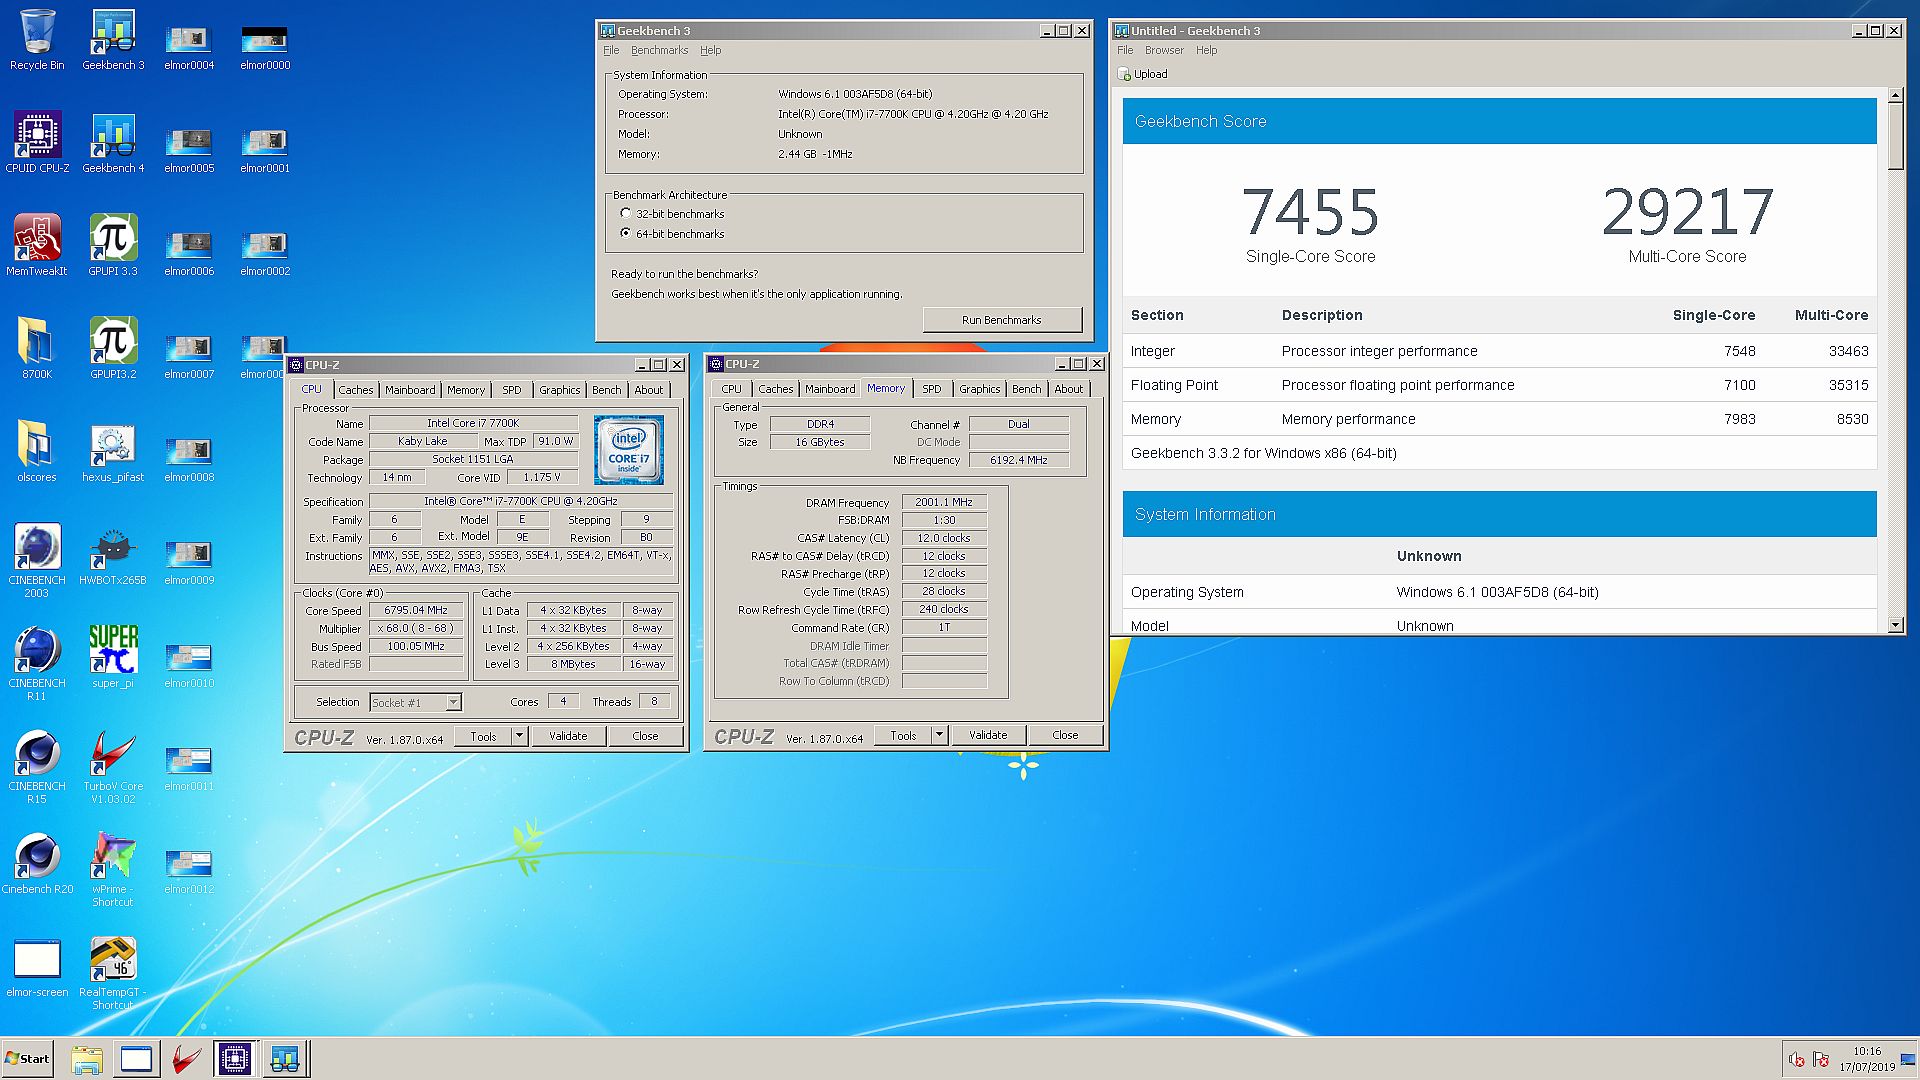The height and width of the screenshot is (1080, 1920).
Task: Launch GPUPI3.2 desktop shortcut
Action: coord(113,349)
